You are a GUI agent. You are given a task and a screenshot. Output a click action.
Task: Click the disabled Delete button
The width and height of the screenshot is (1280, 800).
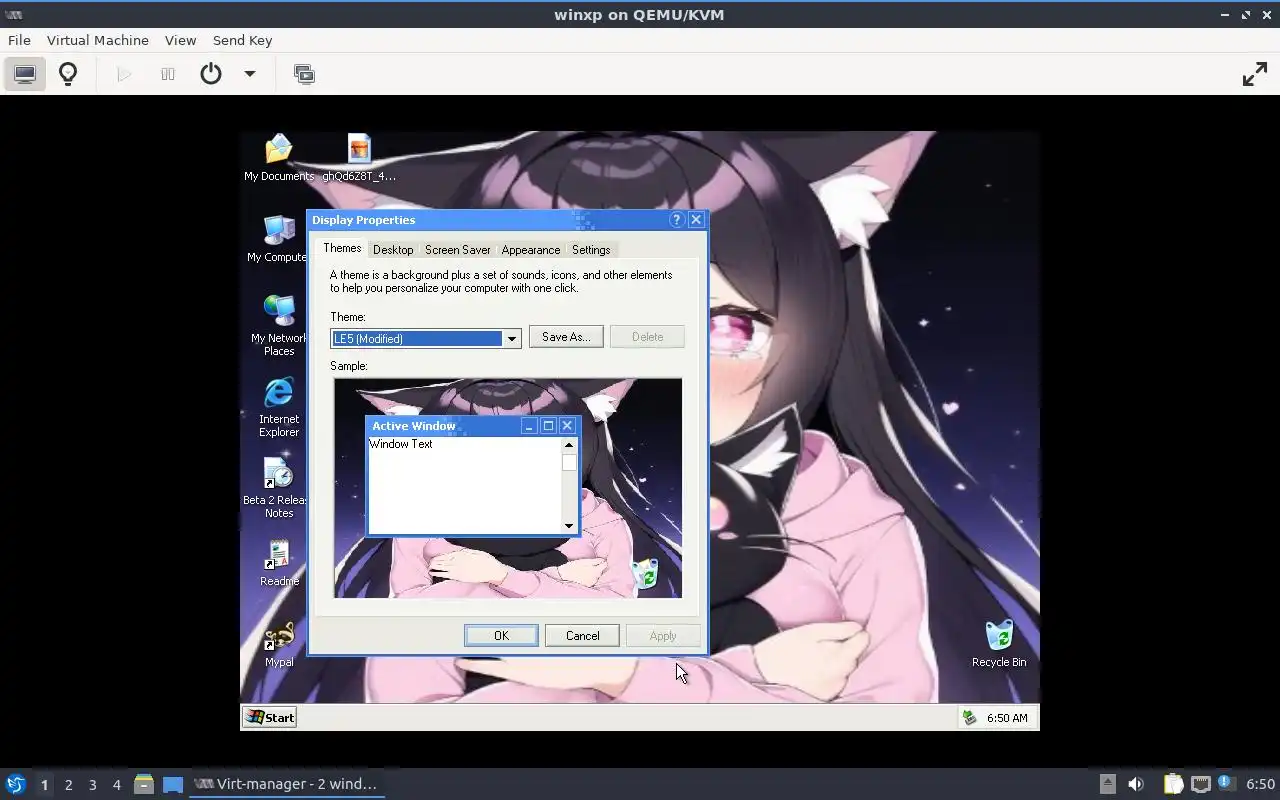click(647, 337)
